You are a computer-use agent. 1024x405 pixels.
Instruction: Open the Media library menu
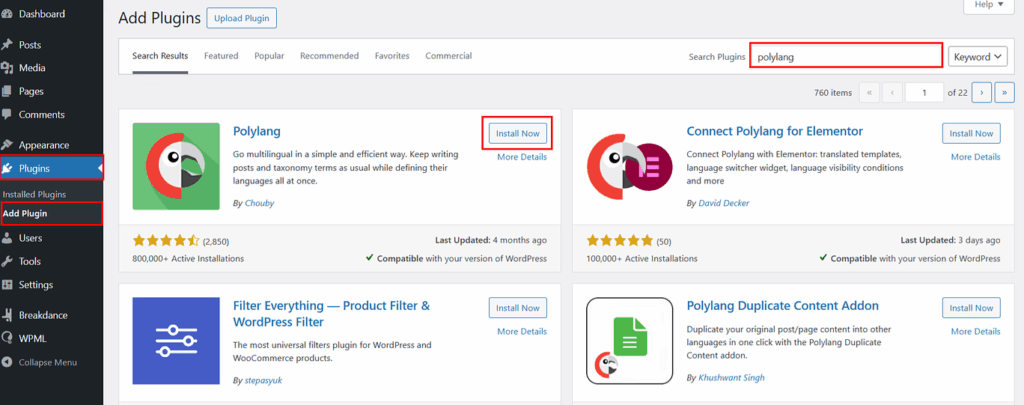pos(31,68)
